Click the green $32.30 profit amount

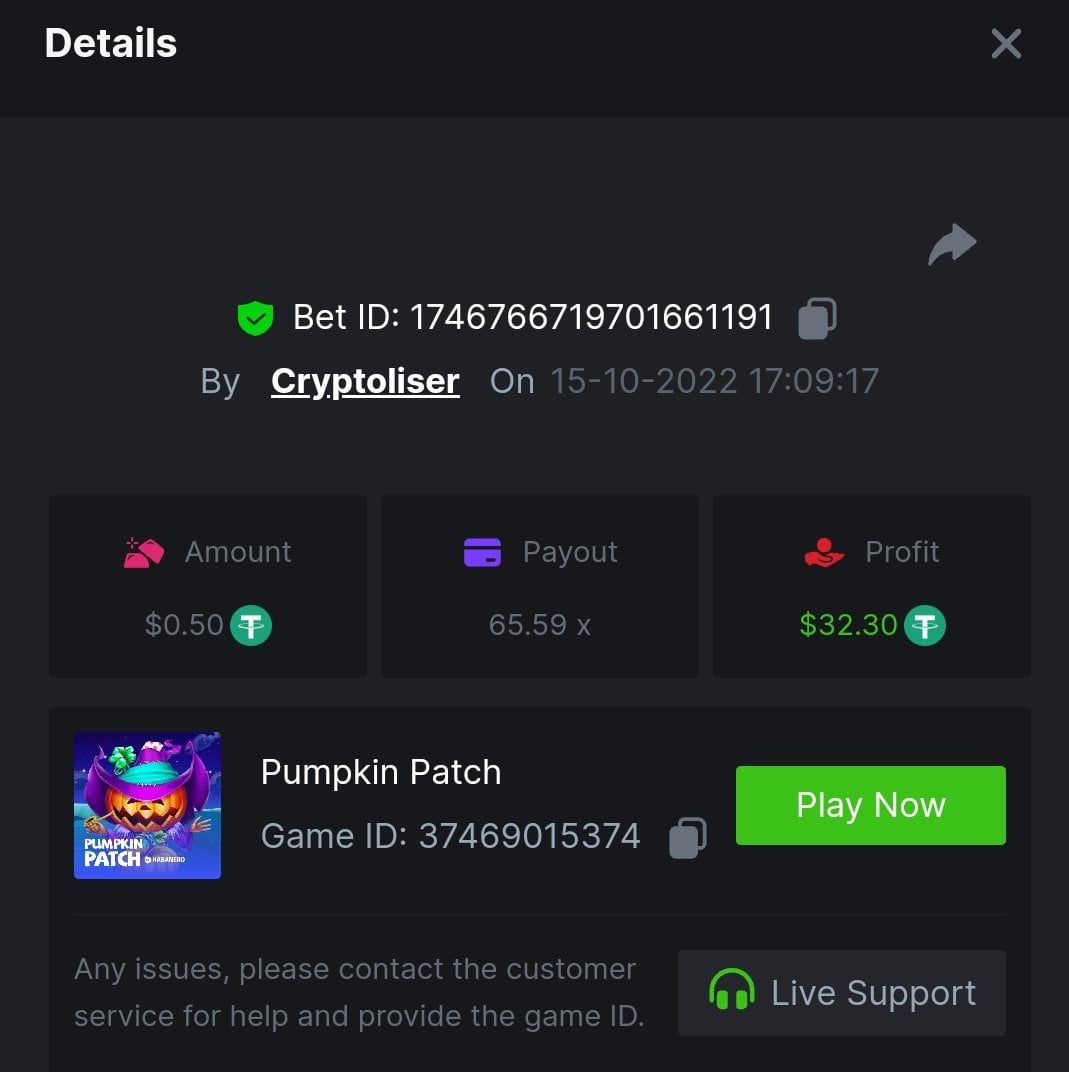coord(848,625)
